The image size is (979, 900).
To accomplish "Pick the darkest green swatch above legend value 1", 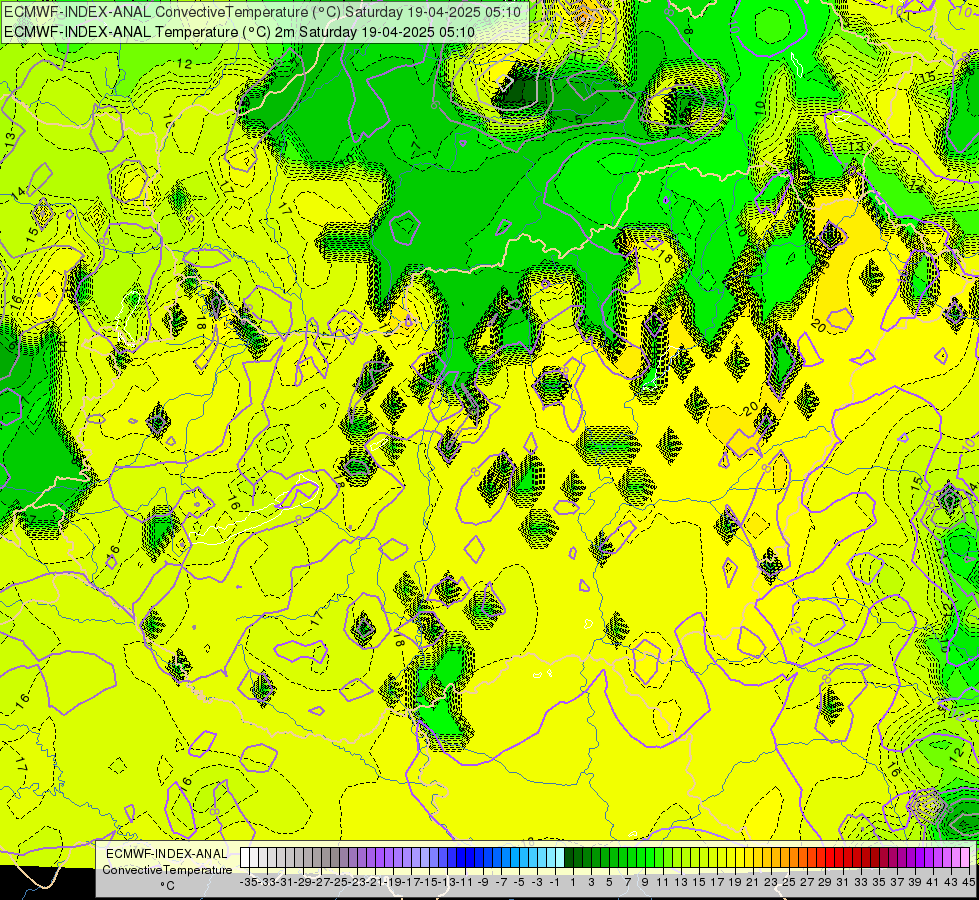I will [x=569, y=858].
